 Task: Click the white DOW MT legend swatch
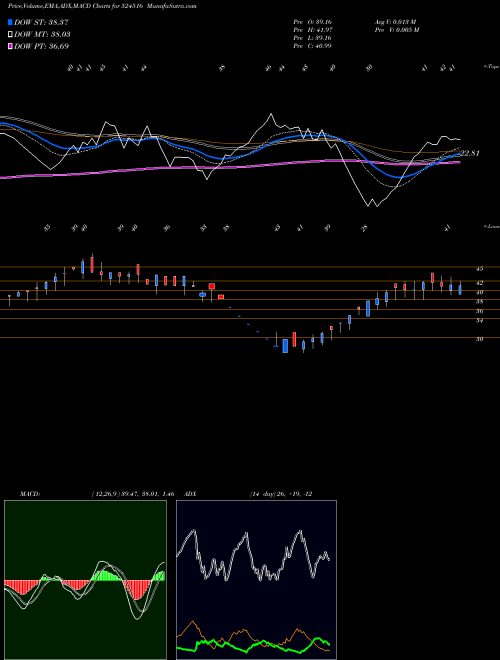pyautogui.click(x=10, y=35)
